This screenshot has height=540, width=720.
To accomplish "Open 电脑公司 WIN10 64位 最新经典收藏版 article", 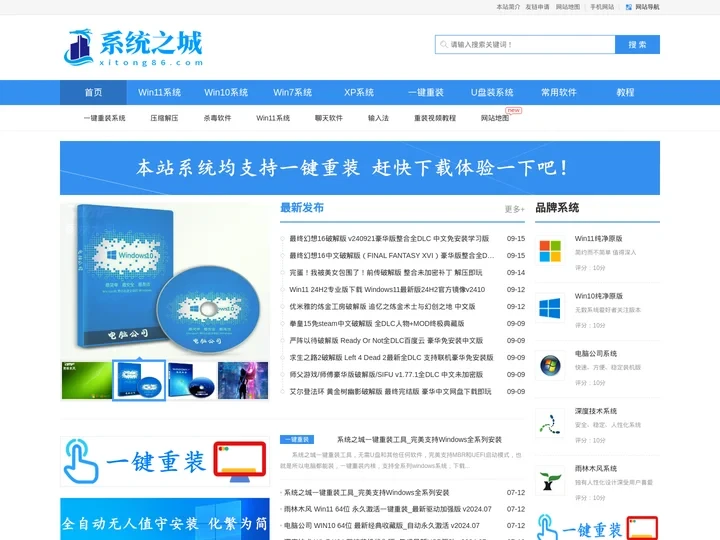I will coord(382,526).
